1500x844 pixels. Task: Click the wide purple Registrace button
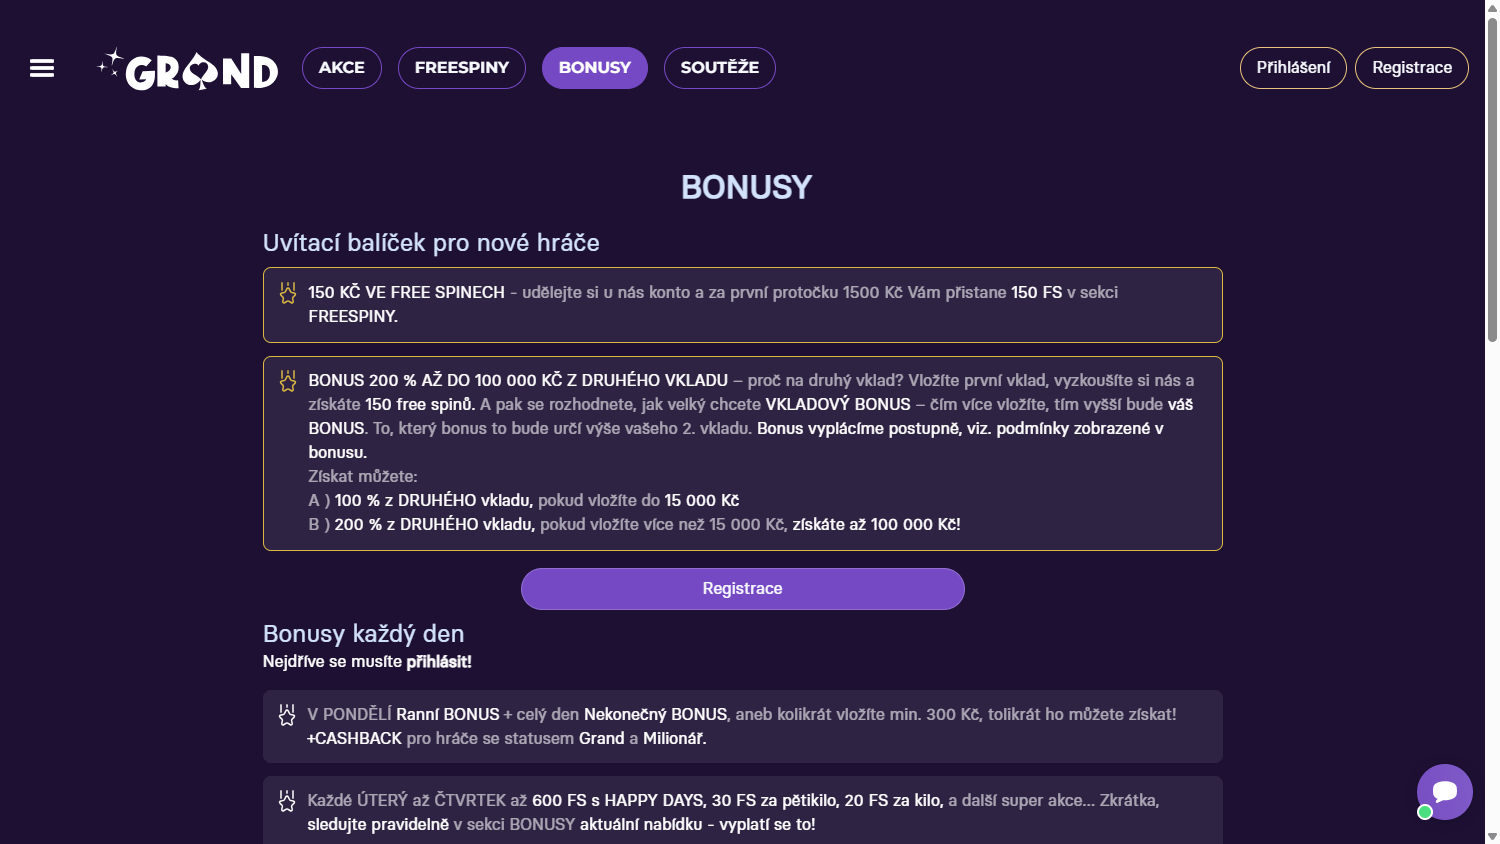click(742, 589)
